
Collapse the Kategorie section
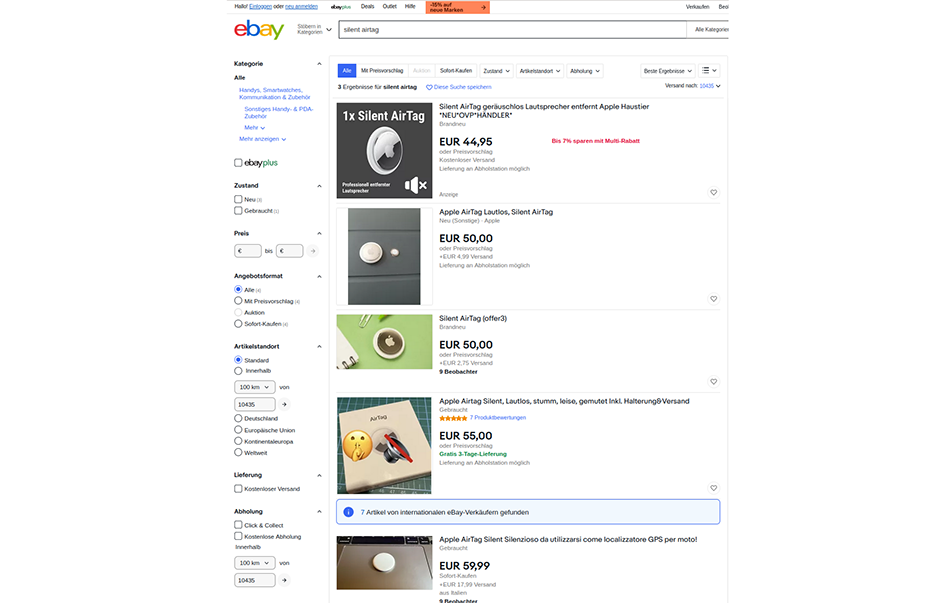[x=319, y=64]
